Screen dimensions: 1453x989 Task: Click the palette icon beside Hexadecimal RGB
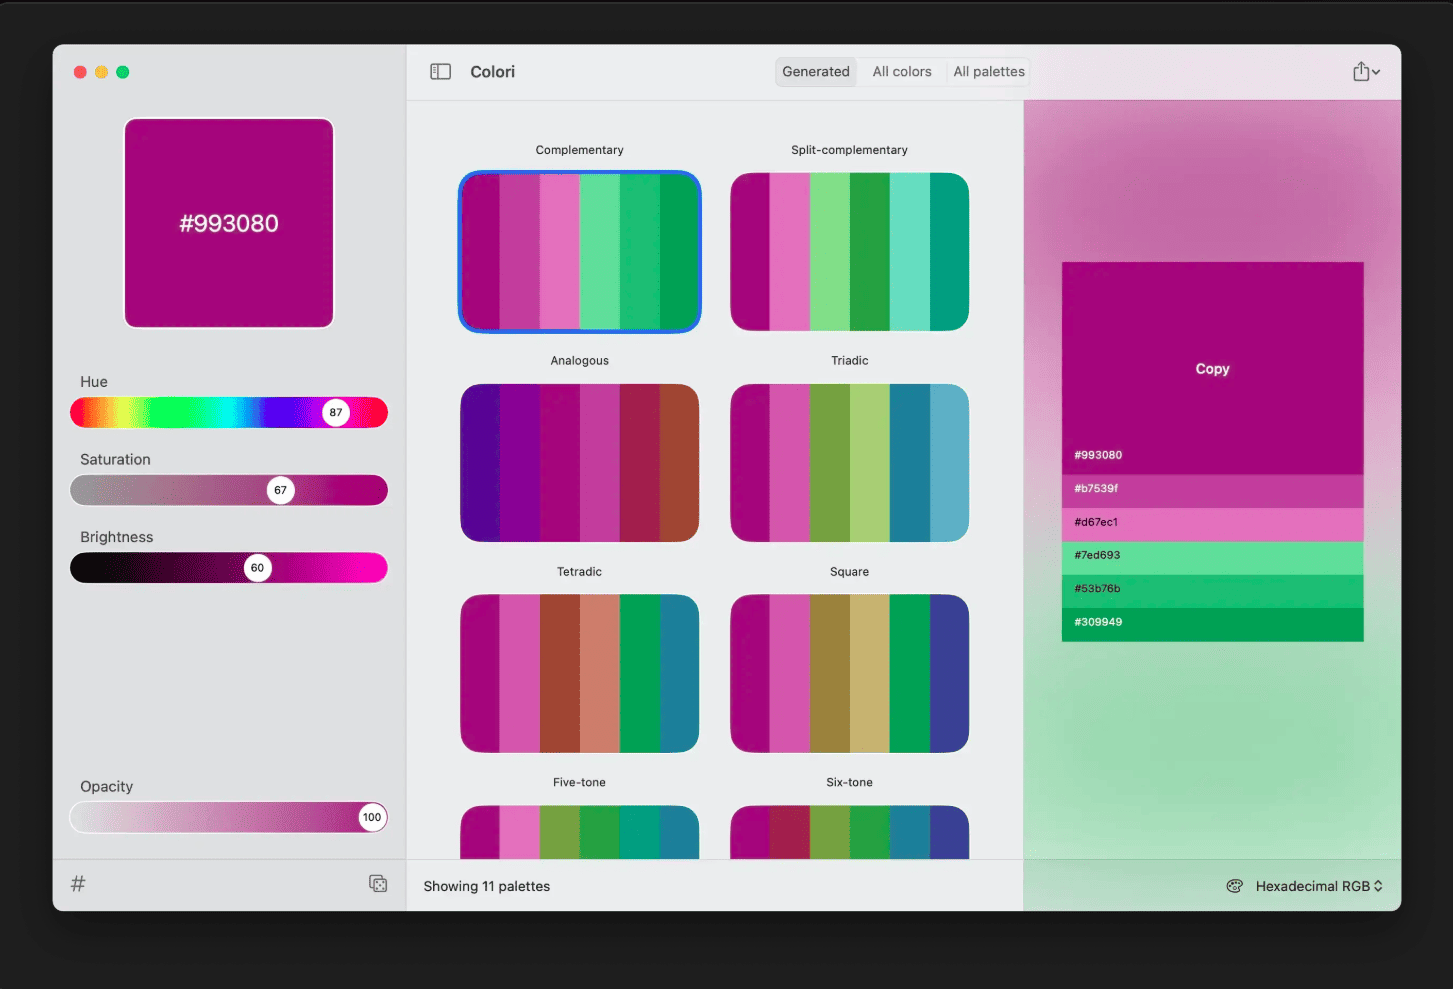tap(1235, 886)
